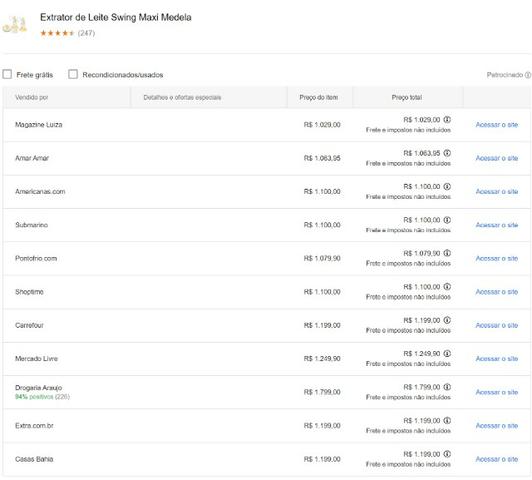Image resolution: width=532 pixels, height=480 pixels.
Task: Click info icon for Shoptime total price
Action: [447, 287]
